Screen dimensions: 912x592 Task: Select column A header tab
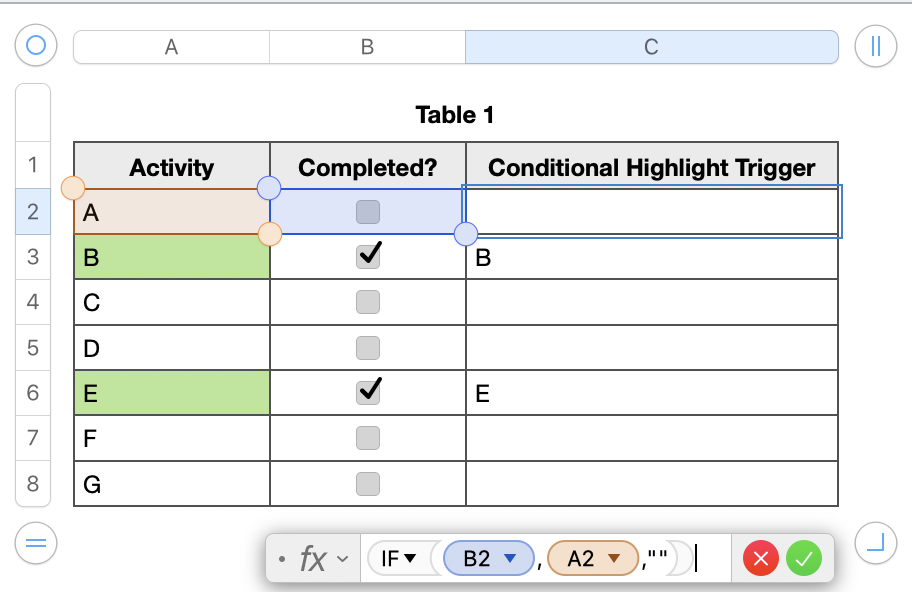(171, 47)
